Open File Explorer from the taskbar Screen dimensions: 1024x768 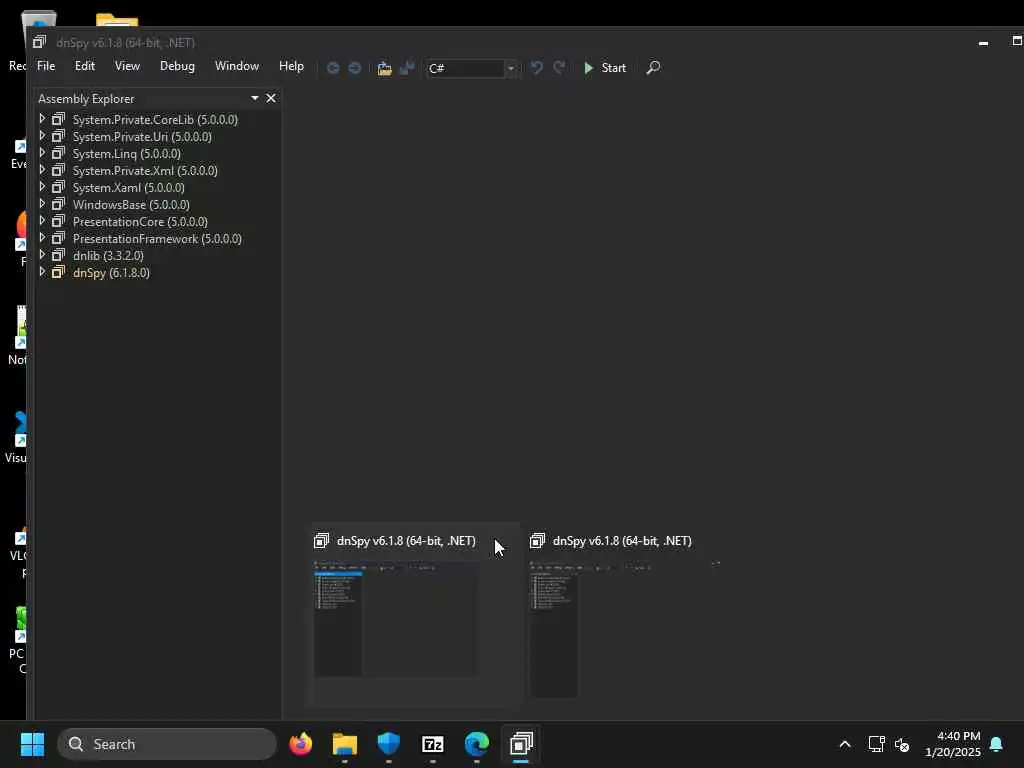pos(345,744)
